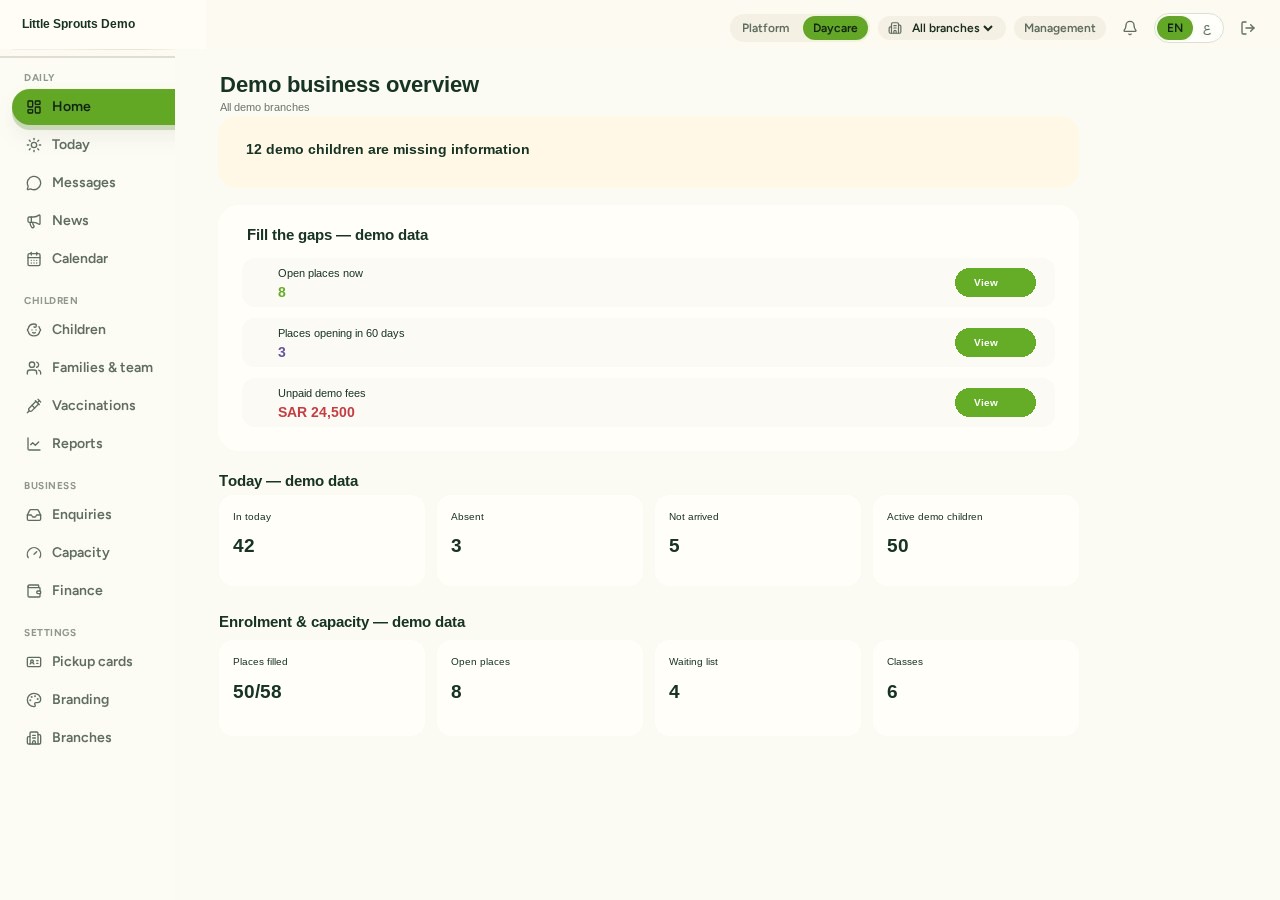Click the Absent count card

pyautogui.click(x=540, y=540)
